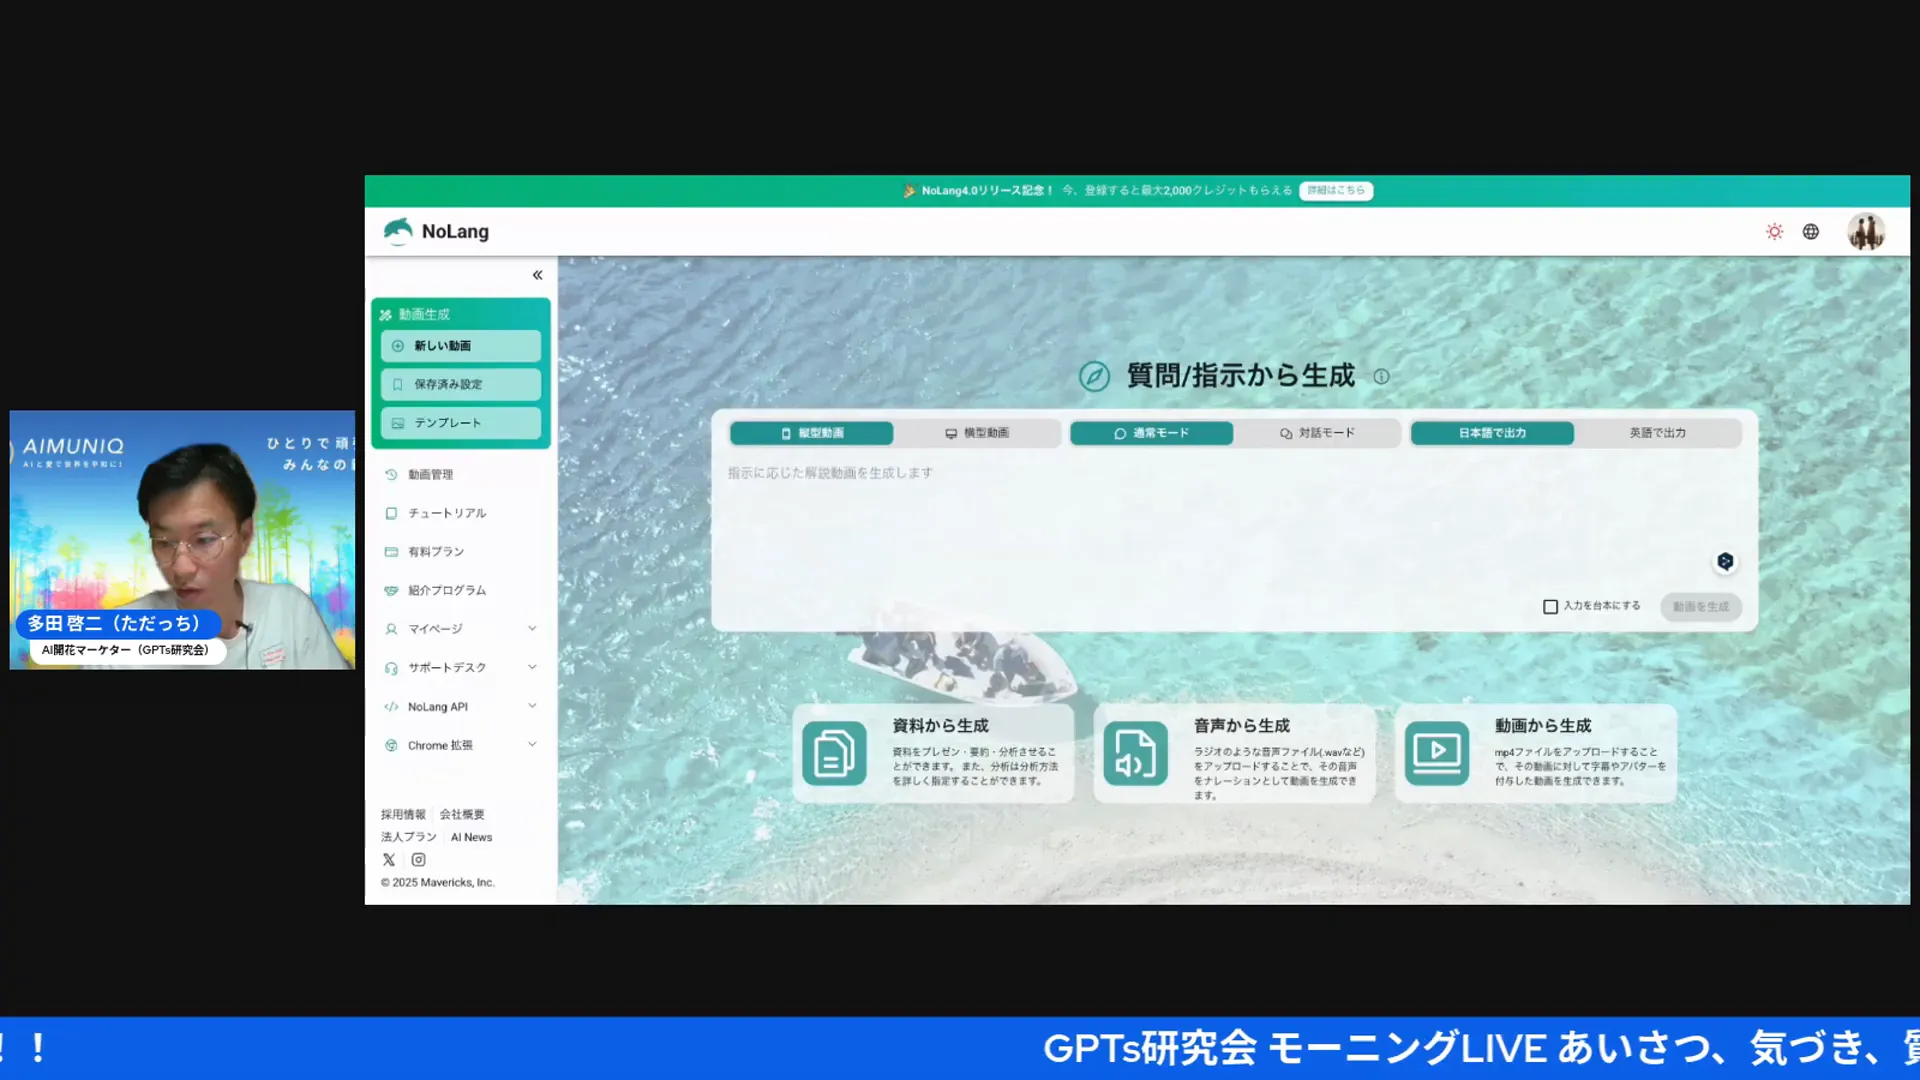
Task: Expand the Chrome 拡張 chevron
Action: click(x=532, y=745)
